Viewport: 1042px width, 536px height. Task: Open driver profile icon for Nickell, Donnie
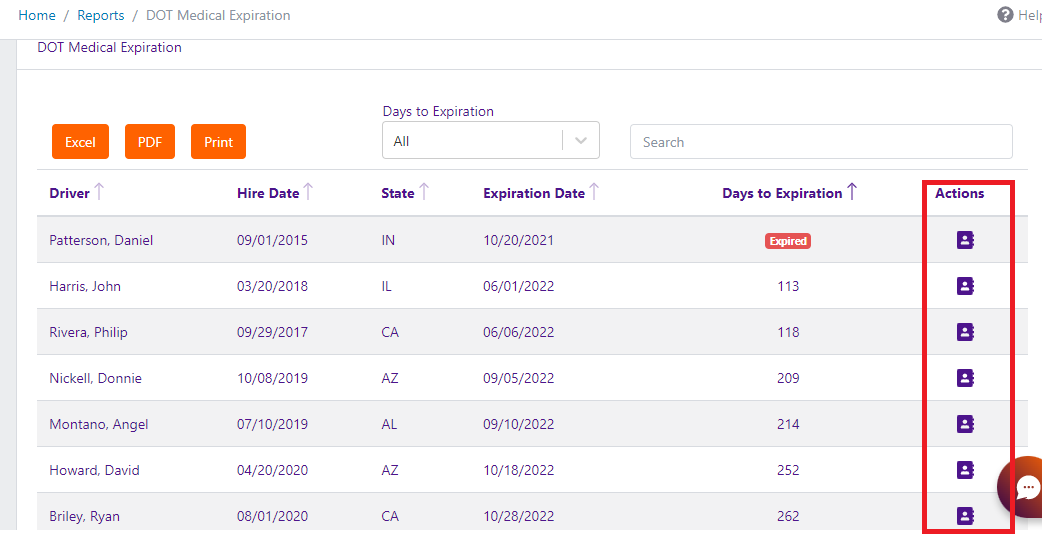[965, 378]
